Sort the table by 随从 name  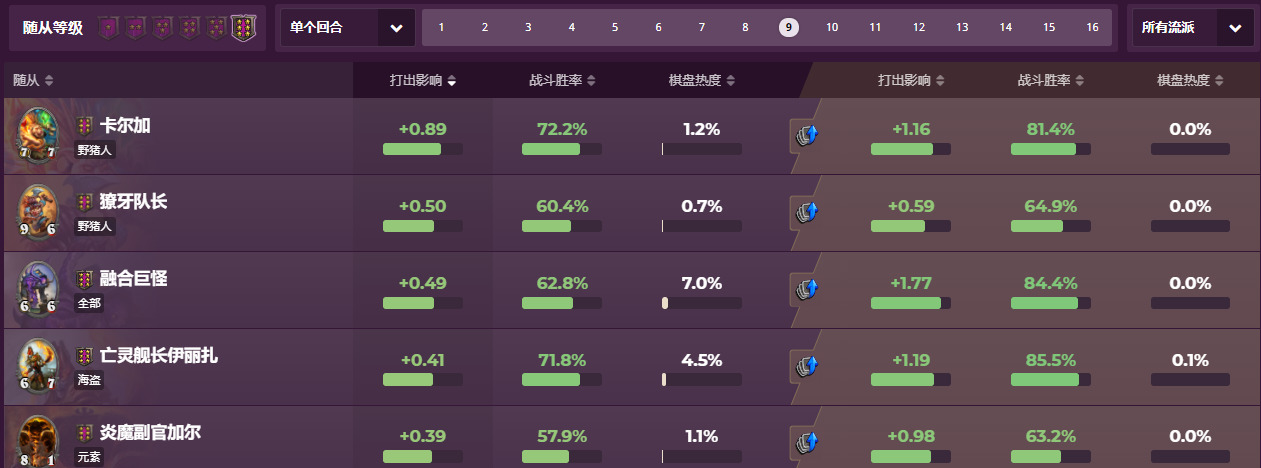point(34,80)
